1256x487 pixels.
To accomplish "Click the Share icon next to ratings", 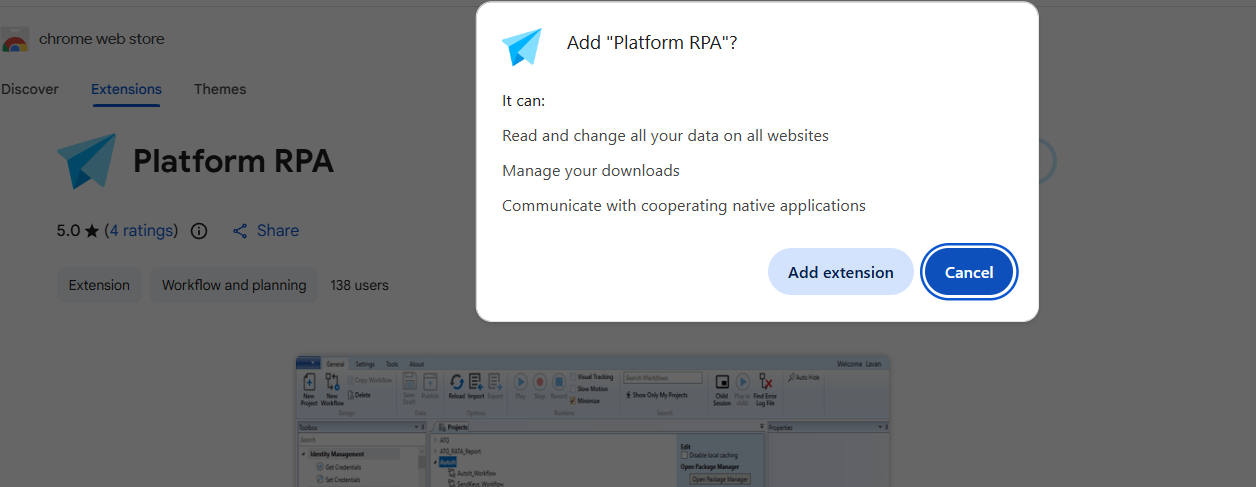I will click(240, 231).
